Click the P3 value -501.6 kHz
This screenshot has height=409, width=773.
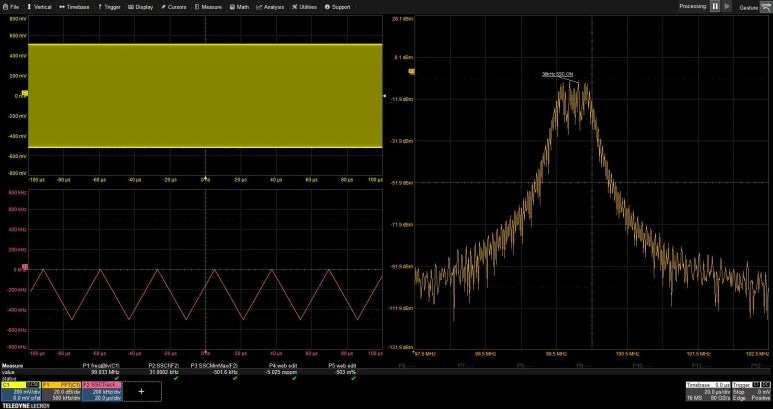point(225,372)
